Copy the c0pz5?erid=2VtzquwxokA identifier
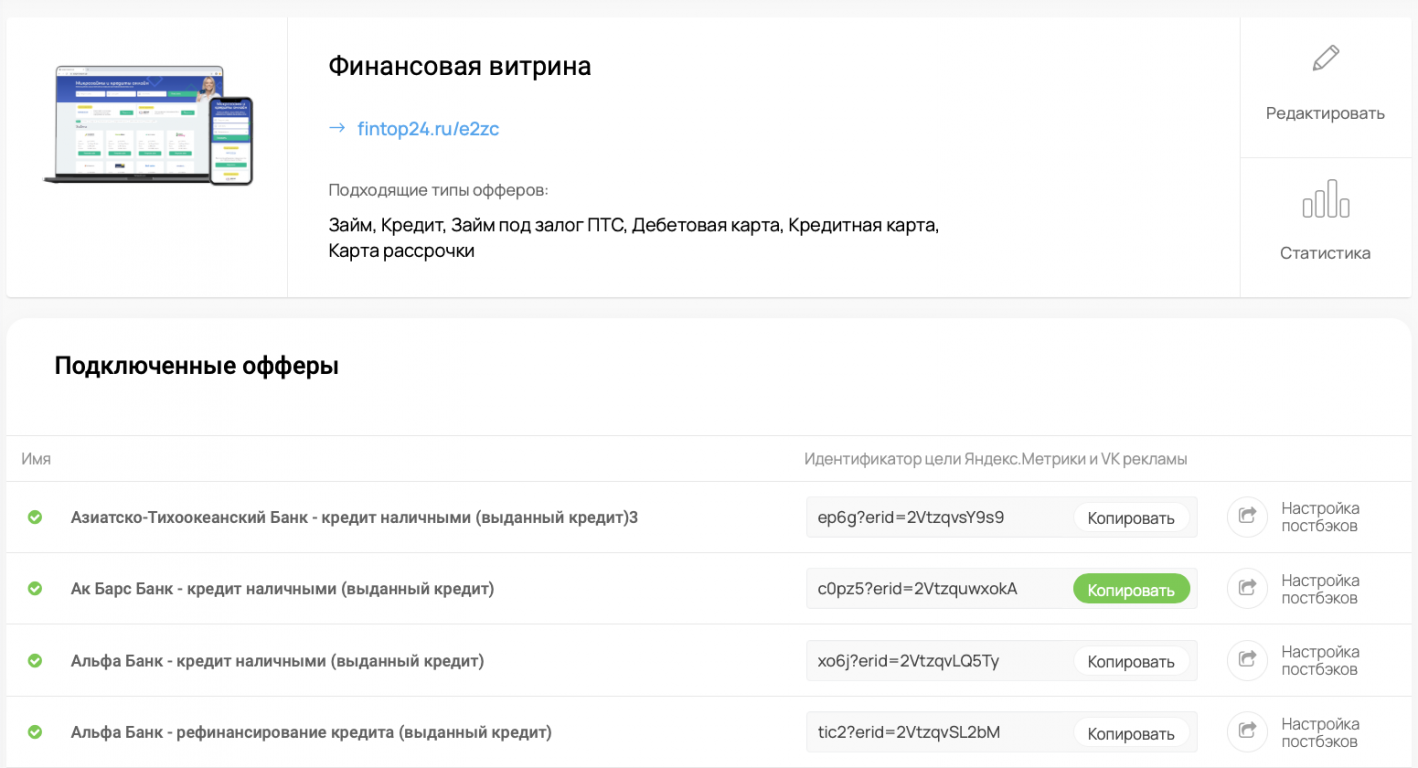 (x=1131, y=589)
